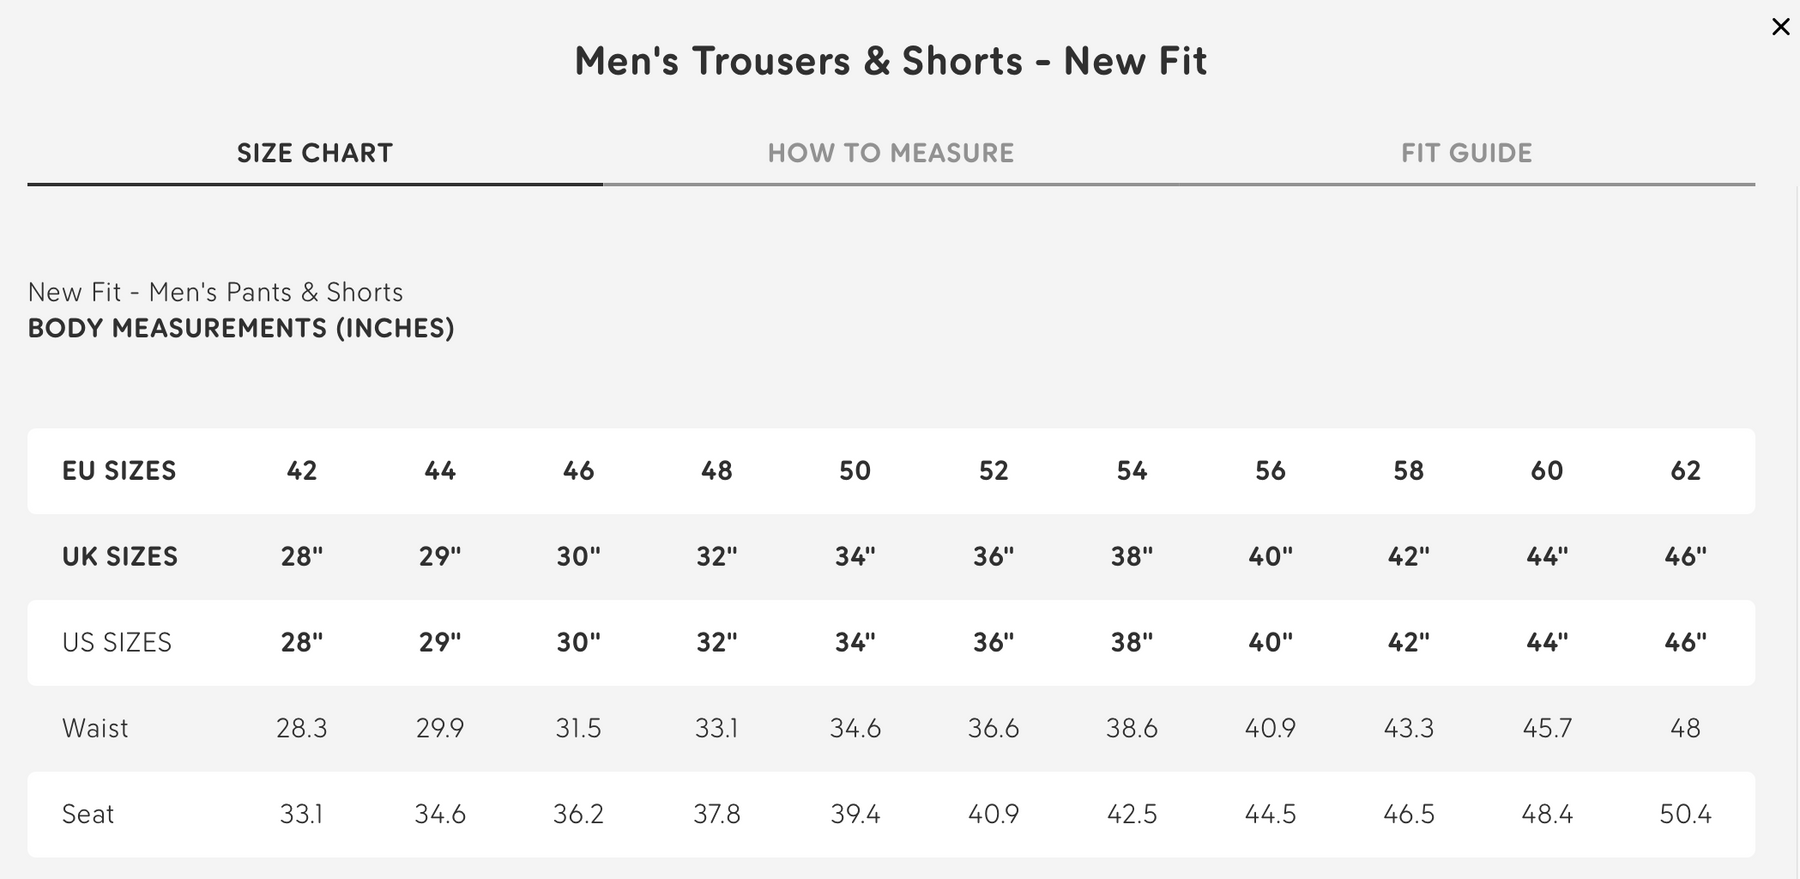Select the US Sizes row label
This screenshot has height=879, width=1800.
pos(117,643)
